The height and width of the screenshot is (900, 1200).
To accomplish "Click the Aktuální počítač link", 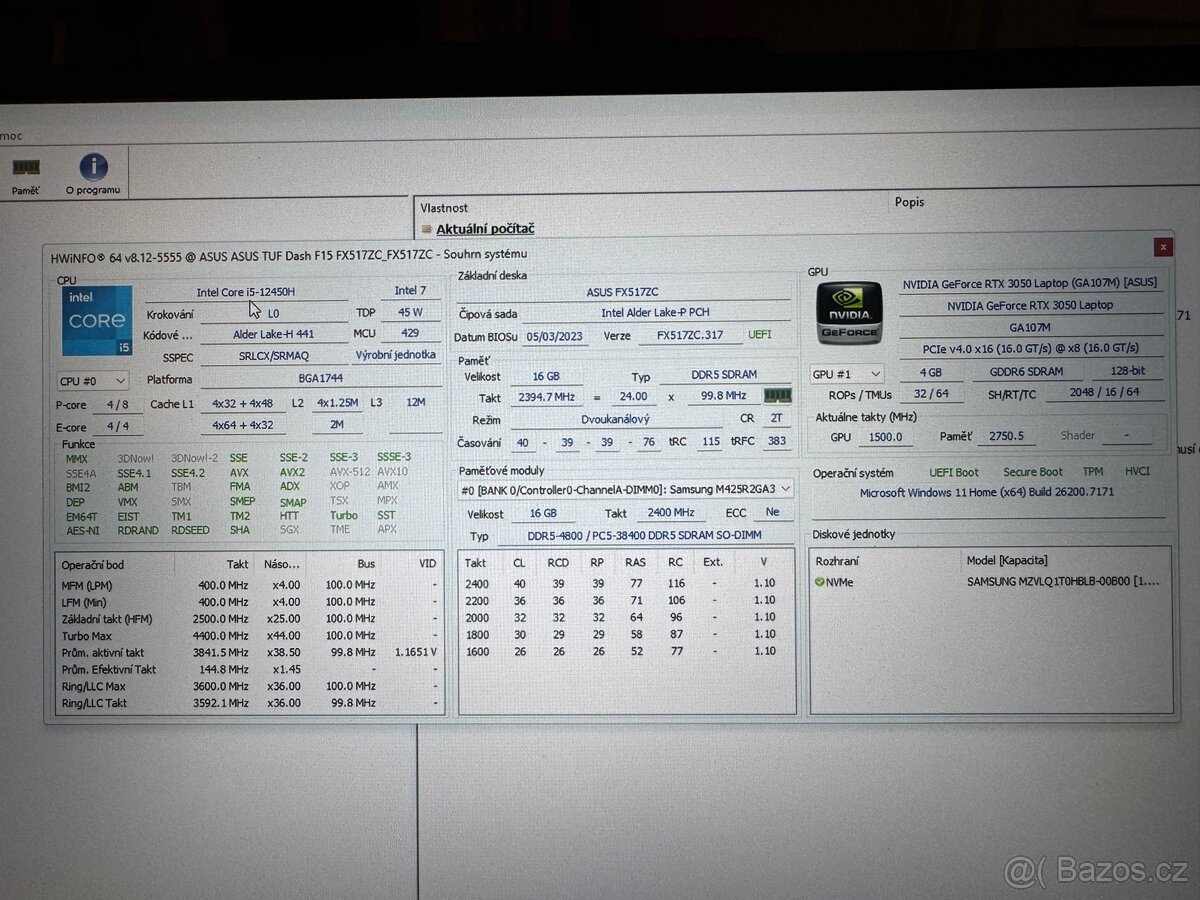I will (486, 228).
